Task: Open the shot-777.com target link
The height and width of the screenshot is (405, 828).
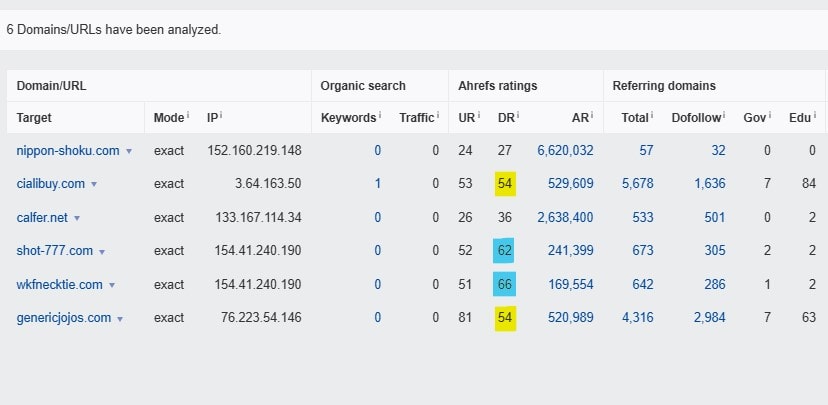Action: 54,251
